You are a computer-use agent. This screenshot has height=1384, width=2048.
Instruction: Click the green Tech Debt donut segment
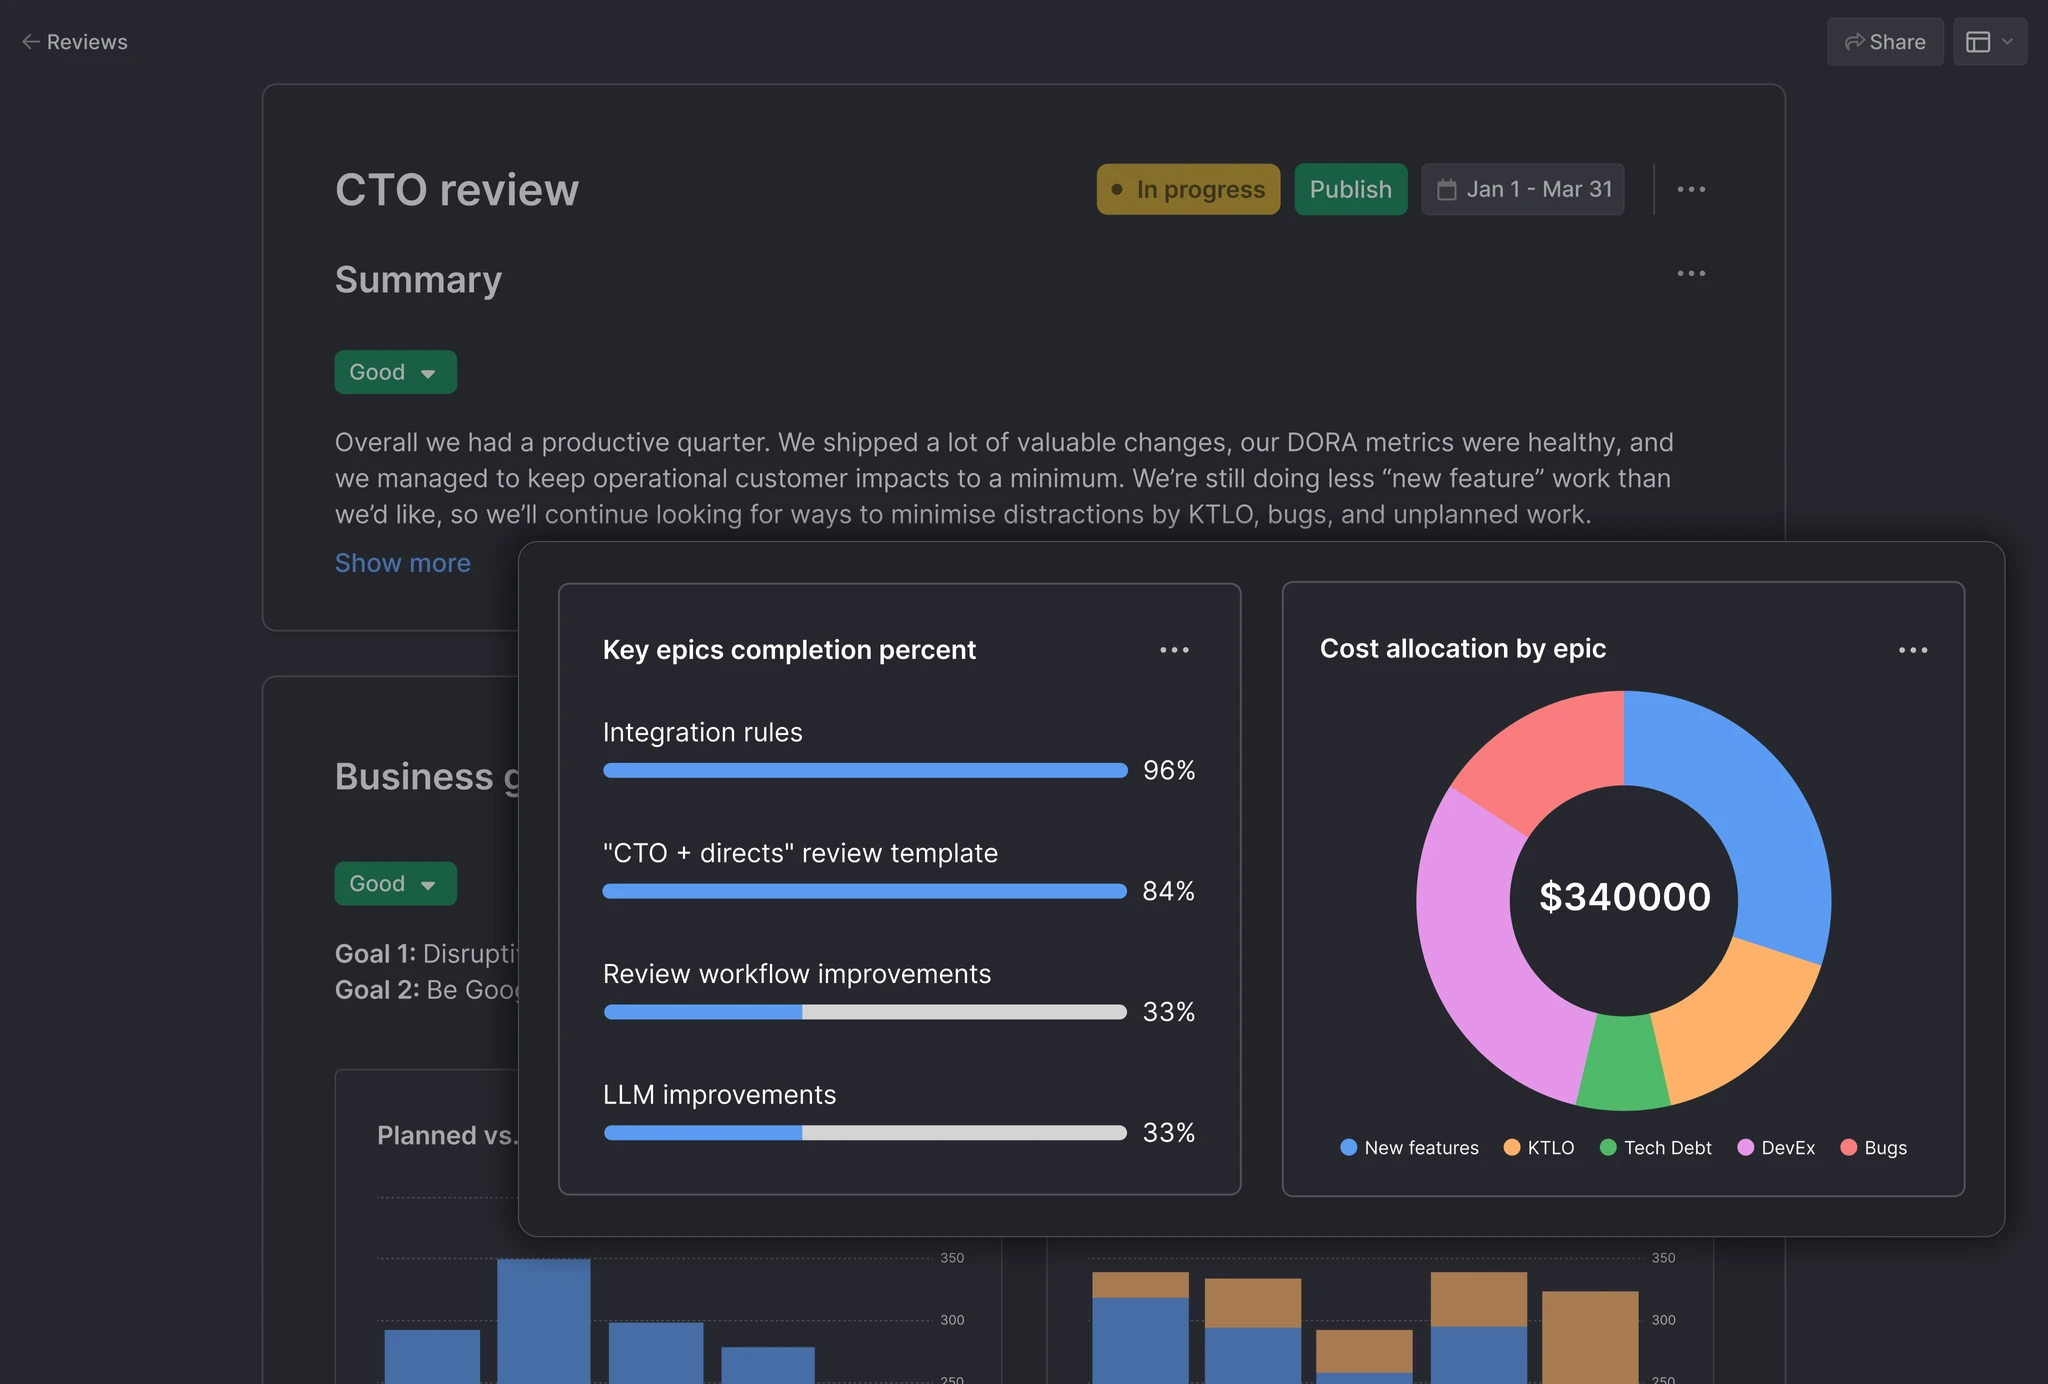coord(1623,1063)
